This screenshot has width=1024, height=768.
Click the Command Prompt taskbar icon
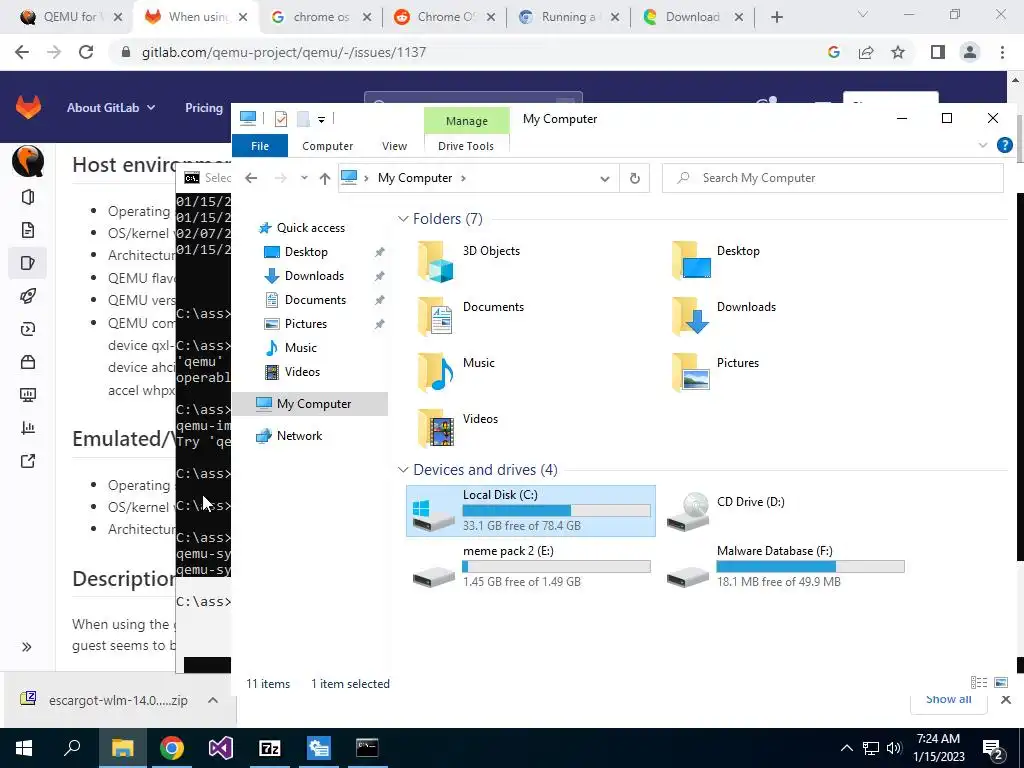tap(367, 748)
